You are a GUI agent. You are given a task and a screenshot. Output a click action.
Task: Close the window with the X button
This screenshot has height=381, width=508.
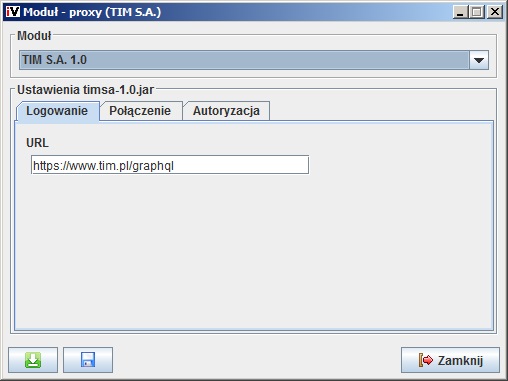point(495,12)
